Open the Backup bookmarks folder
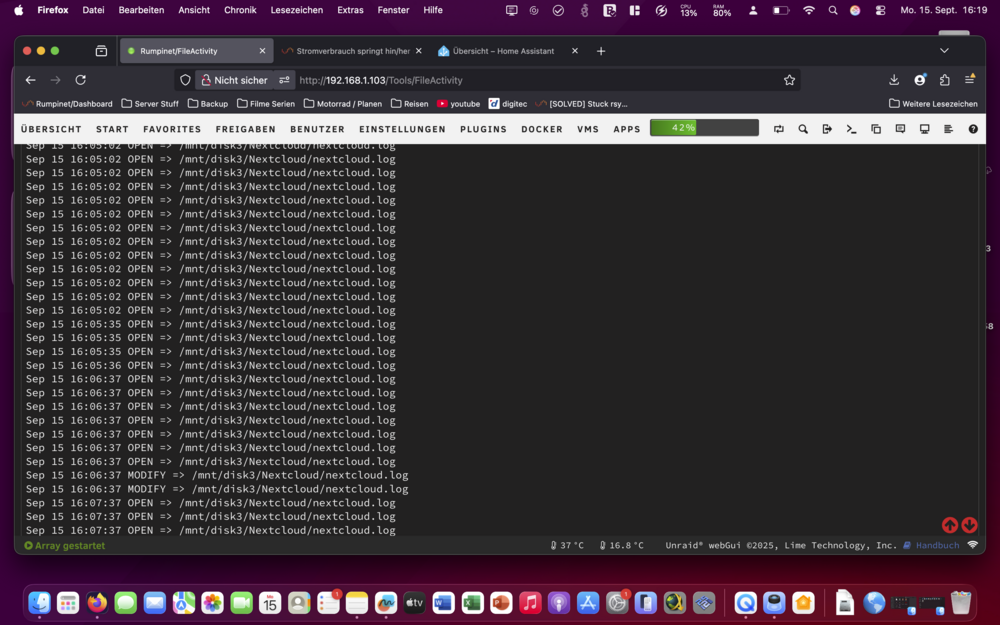The height and width of the screenshot is (625, 1000). point(208,103)
